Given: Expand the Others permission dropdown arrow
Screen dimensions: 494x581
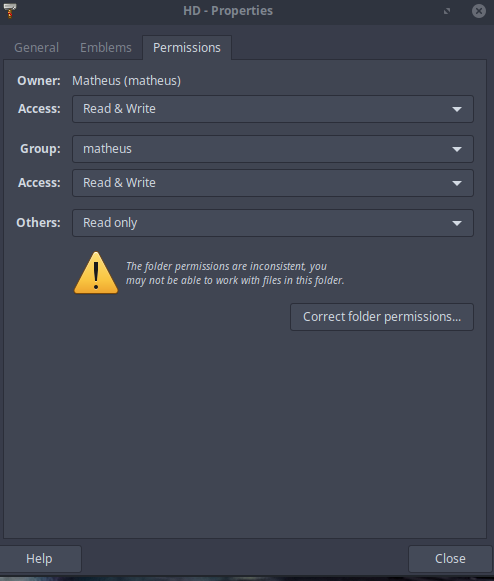Looking at the screenshot, I should click(457, 223).
